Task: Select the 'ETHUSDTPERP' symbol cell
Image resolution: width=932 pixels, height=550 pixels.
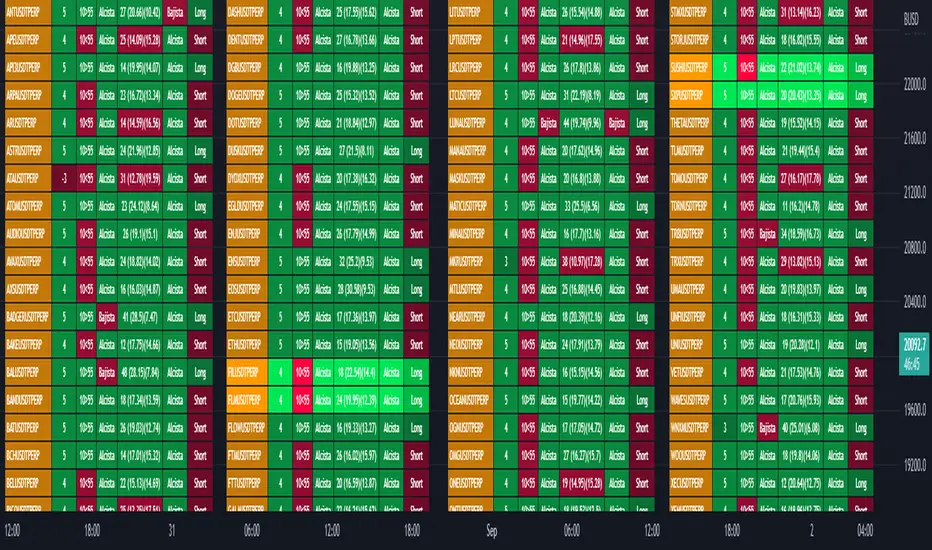Action: pos(247,345)
